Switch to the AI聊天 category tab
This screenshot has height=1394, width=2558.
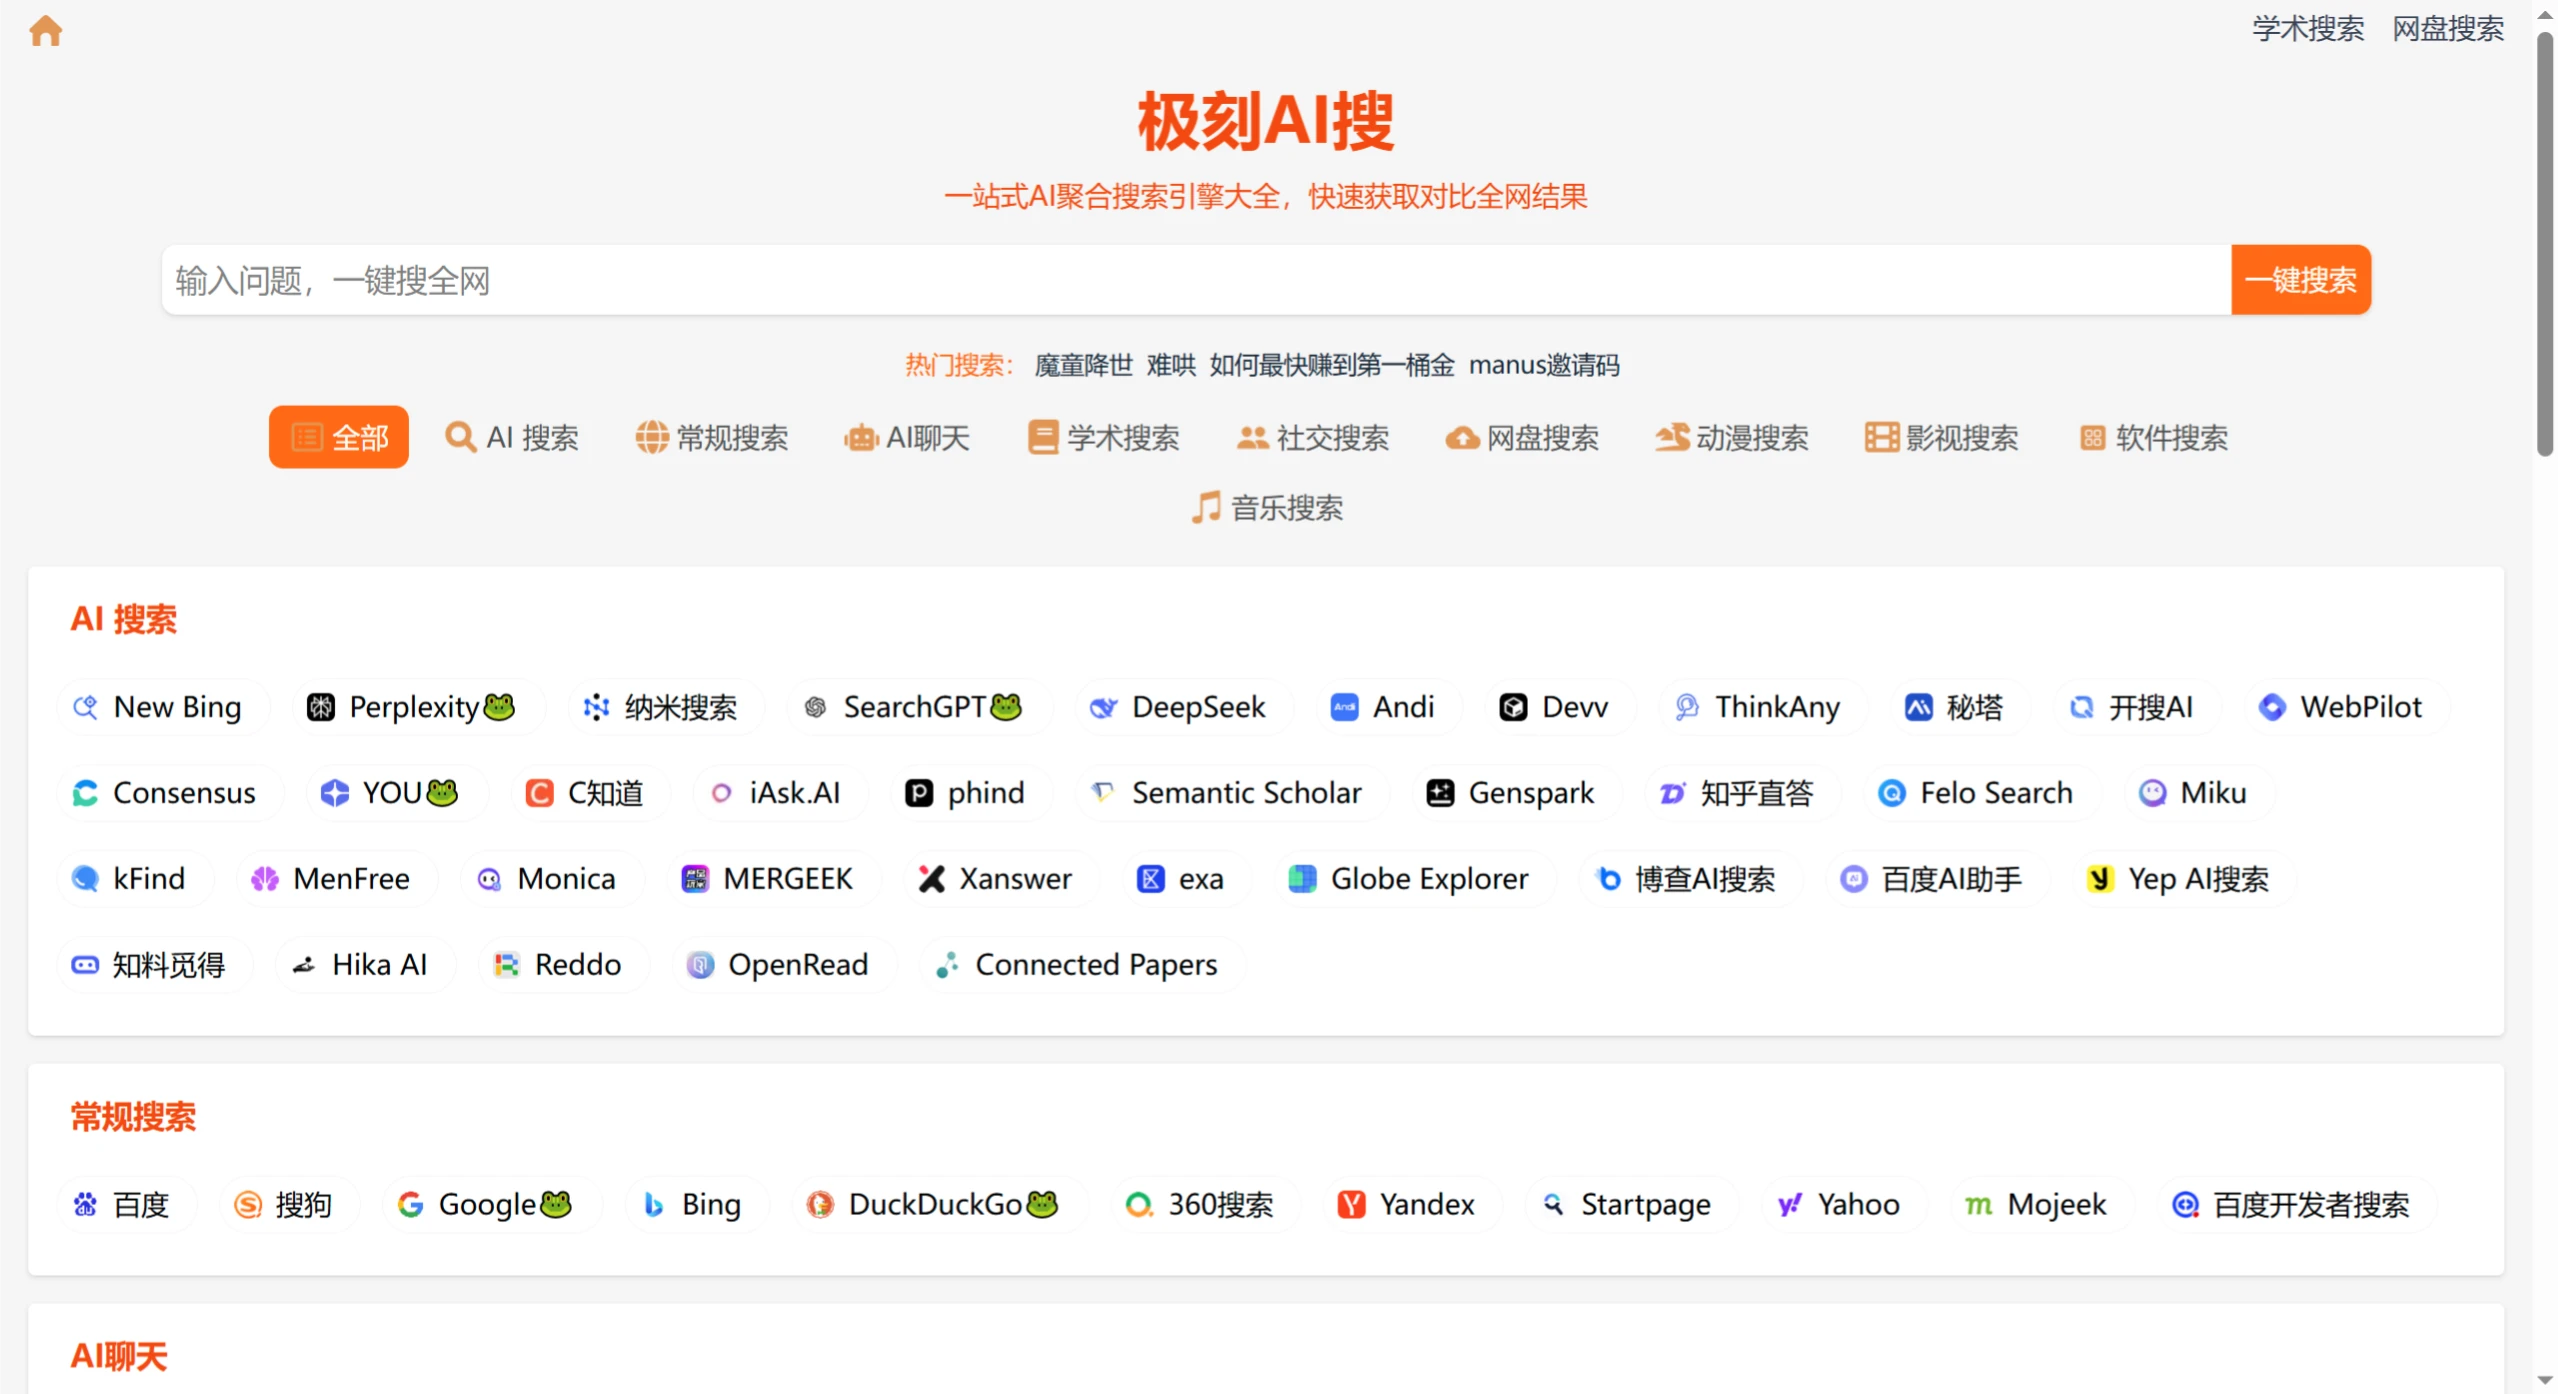(906, 437)
